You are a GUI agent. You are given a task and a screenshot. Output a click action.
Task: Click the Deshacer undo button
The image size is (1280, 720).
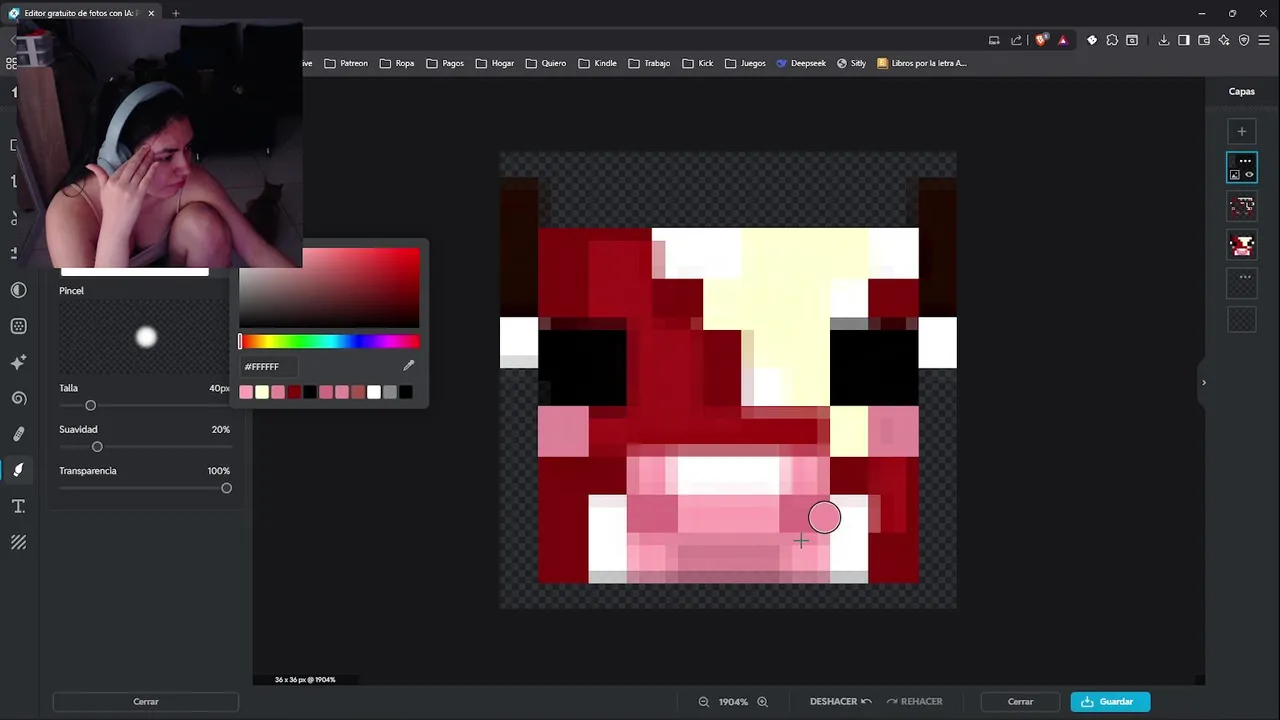pos(841,702)
